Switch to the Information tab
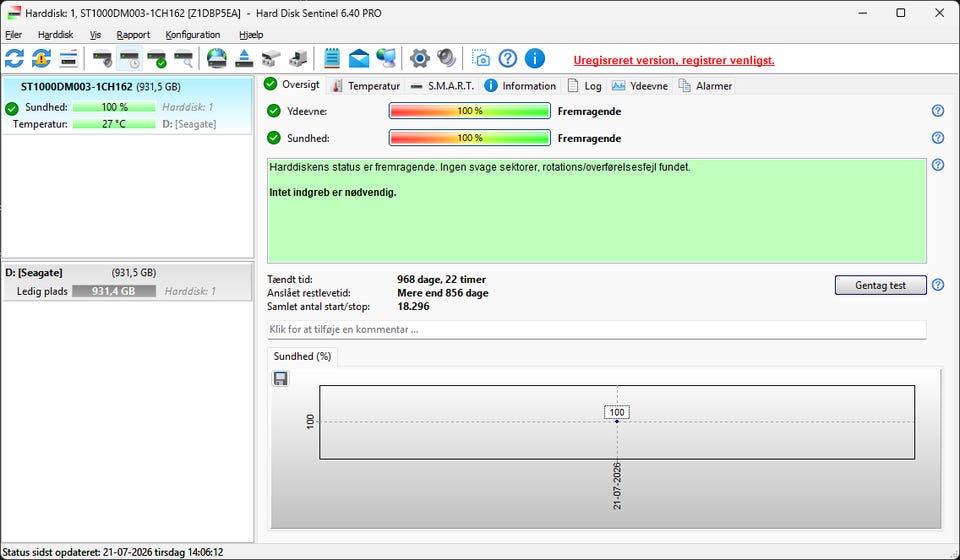This screenshot has height=560, width=960. pos(520,86)
